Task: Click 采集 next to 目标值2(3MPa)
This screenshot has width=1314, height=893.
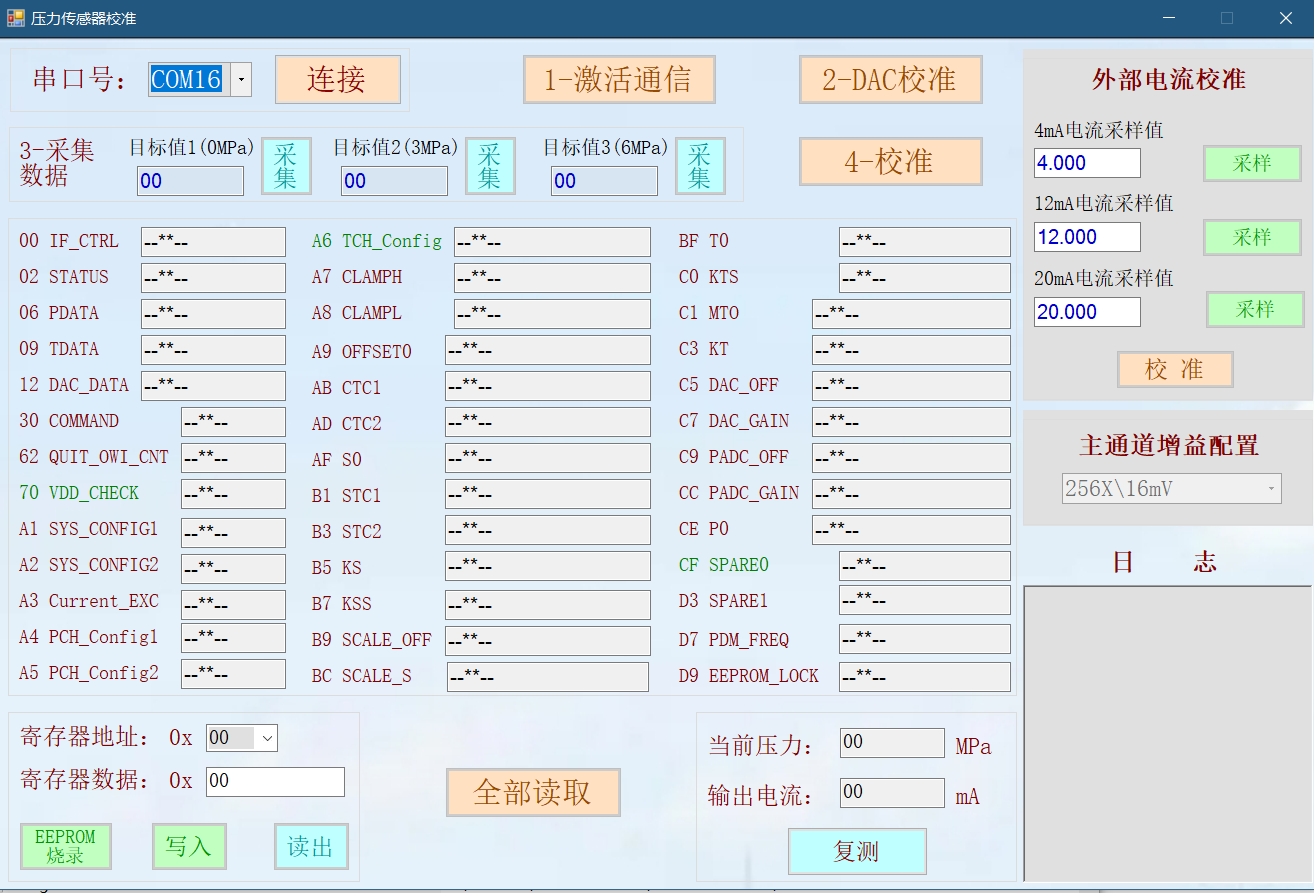Action: (490, 165)
